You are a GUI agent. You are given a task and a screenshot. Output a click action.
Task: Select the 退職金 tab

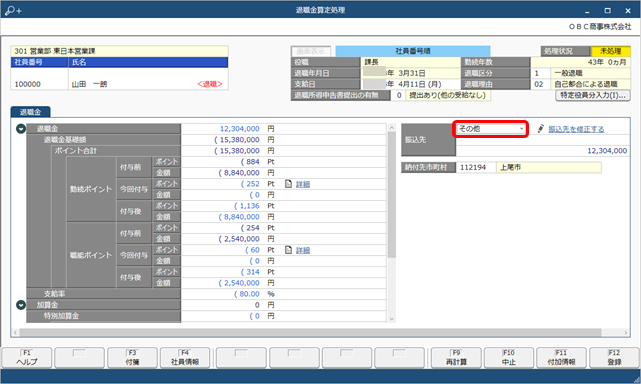pos(31,112)
